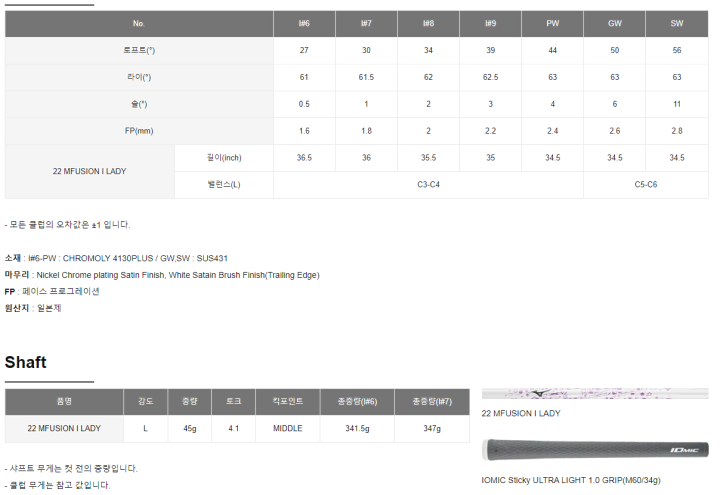The width and height of the screenshot is (720, 495).
Task: Click the 총중량(I#7) header
Action: pos(432,402)
